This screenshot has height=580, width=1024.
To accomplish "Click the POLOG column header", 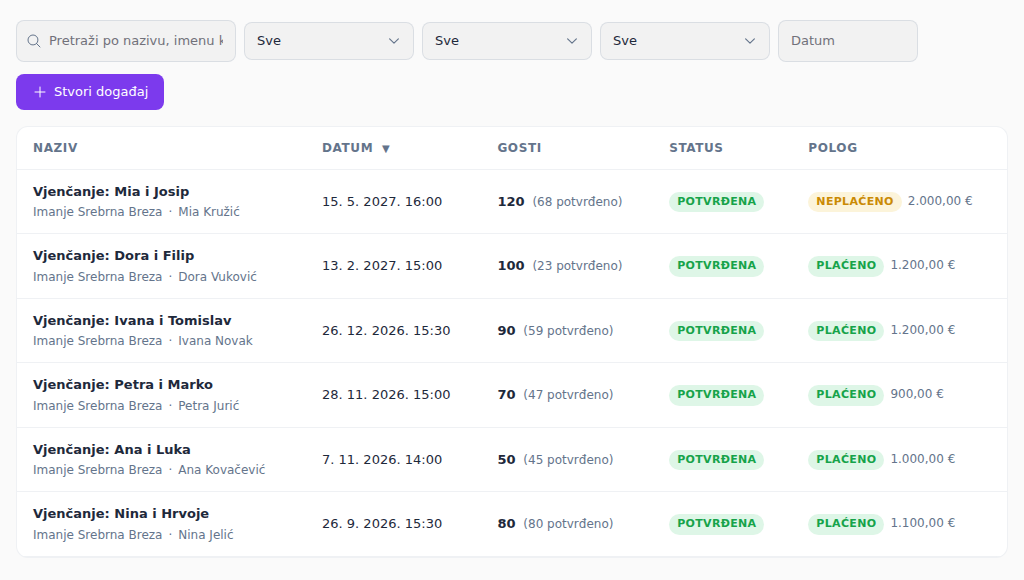I will (x=833, y=148).
